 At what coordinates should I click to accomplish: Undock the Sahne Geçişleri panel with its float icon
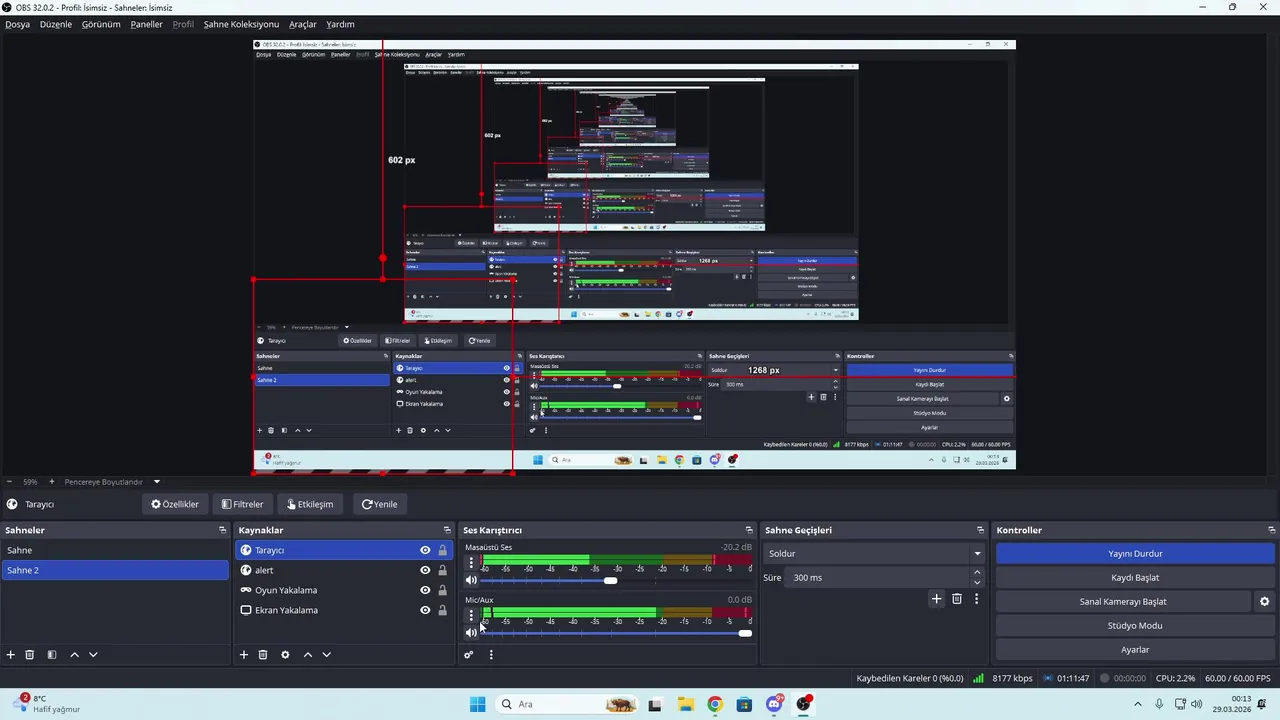tap(980, 530)
